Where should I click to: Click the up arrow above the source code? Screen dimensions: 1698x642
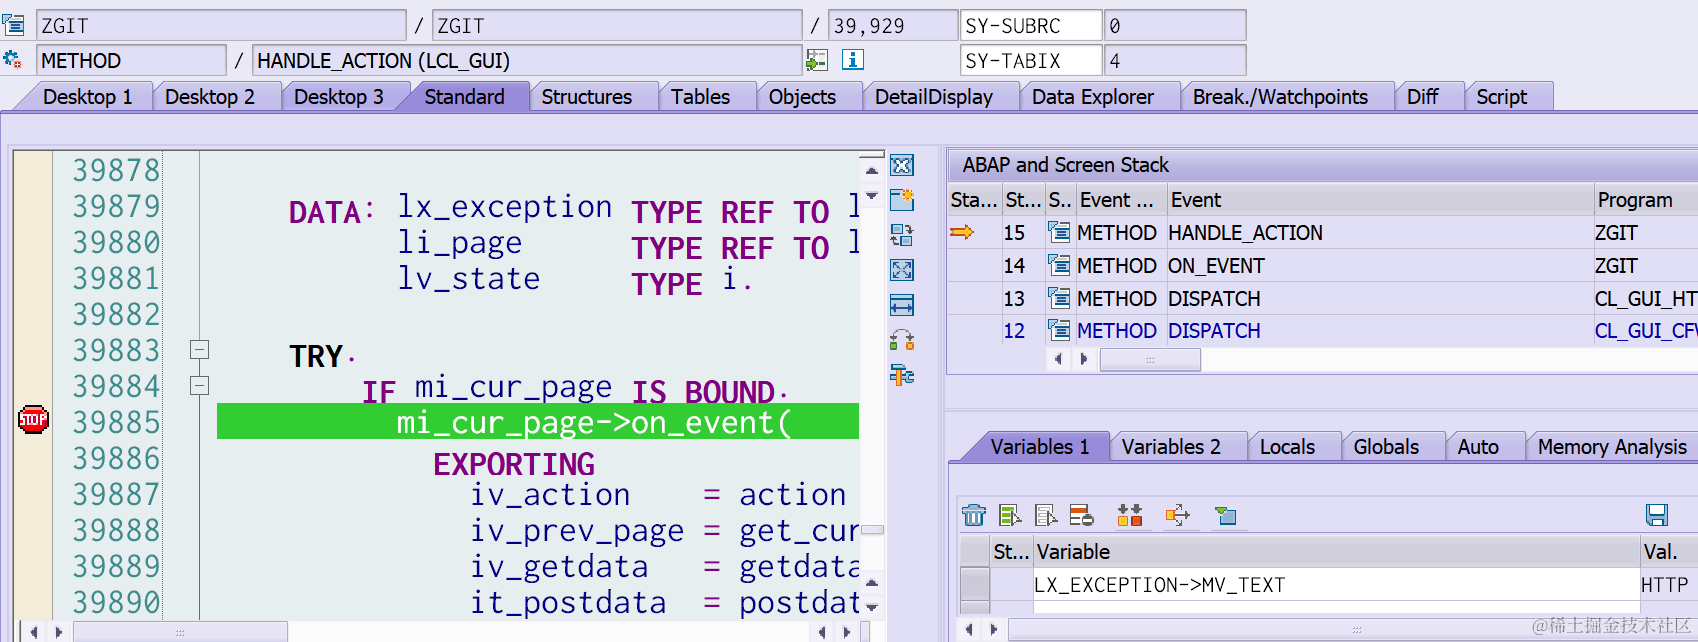pos(872,171)
